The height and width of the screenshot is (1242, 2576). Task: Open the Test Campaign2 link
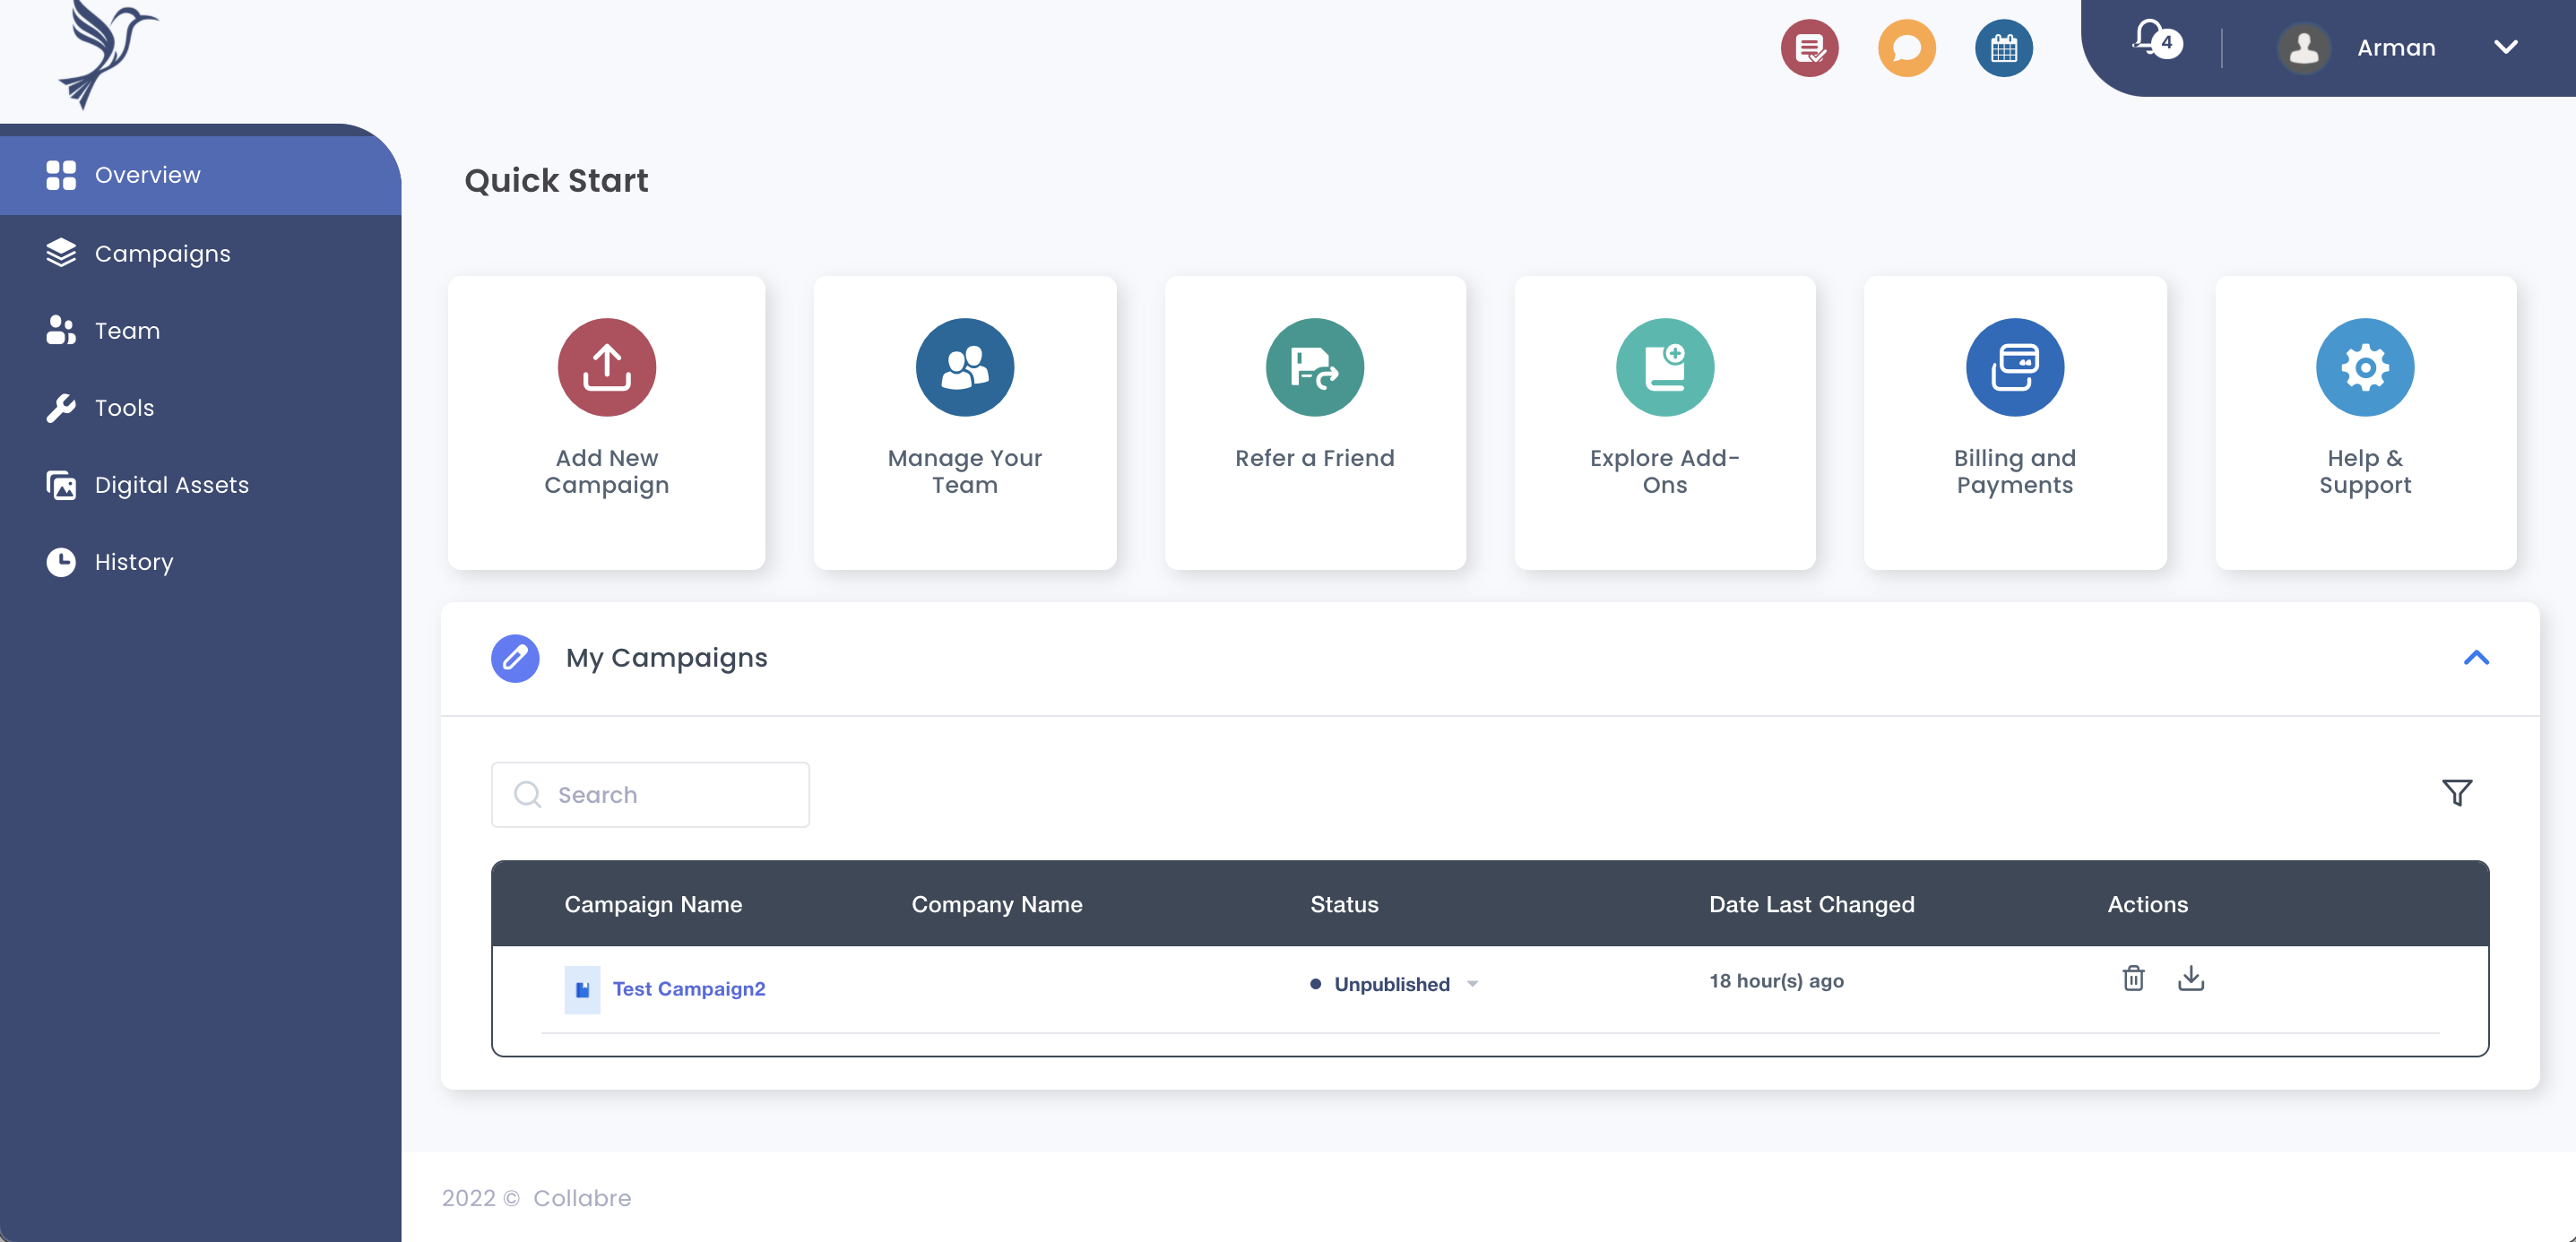coord(688,988)
